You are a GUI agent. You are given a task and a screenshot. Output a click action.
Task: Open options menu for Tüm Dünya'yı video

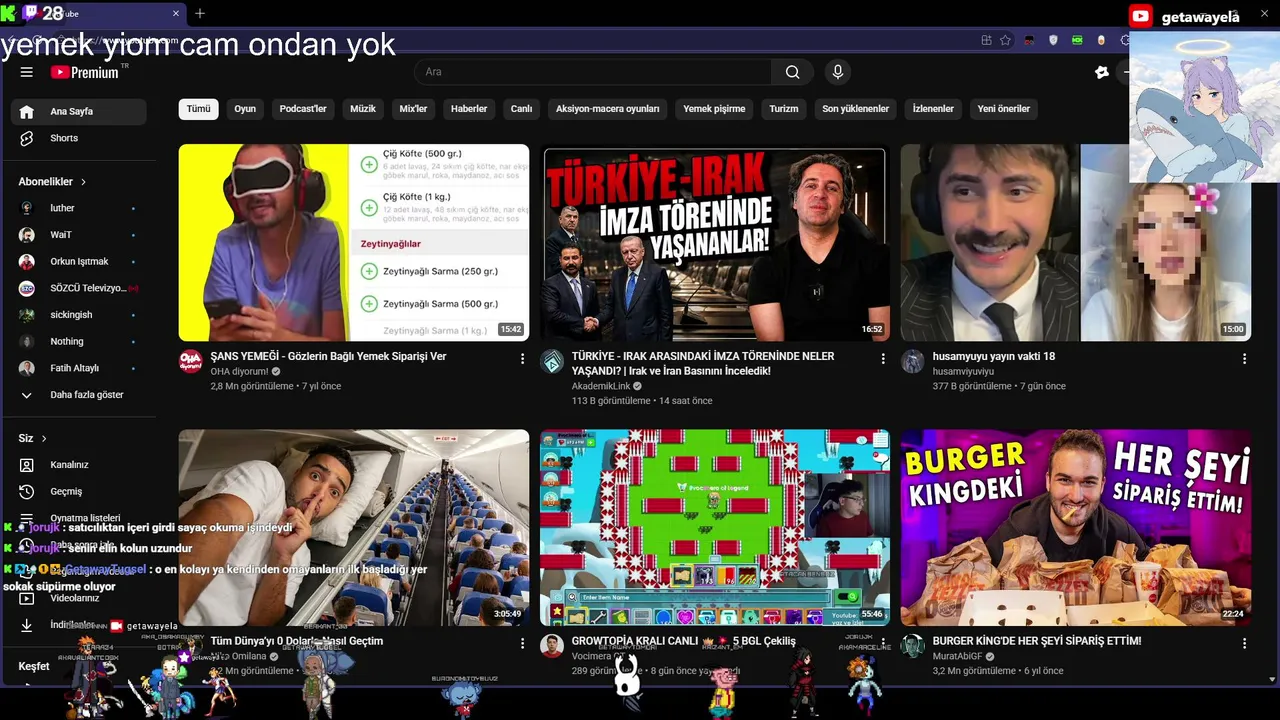522,644
